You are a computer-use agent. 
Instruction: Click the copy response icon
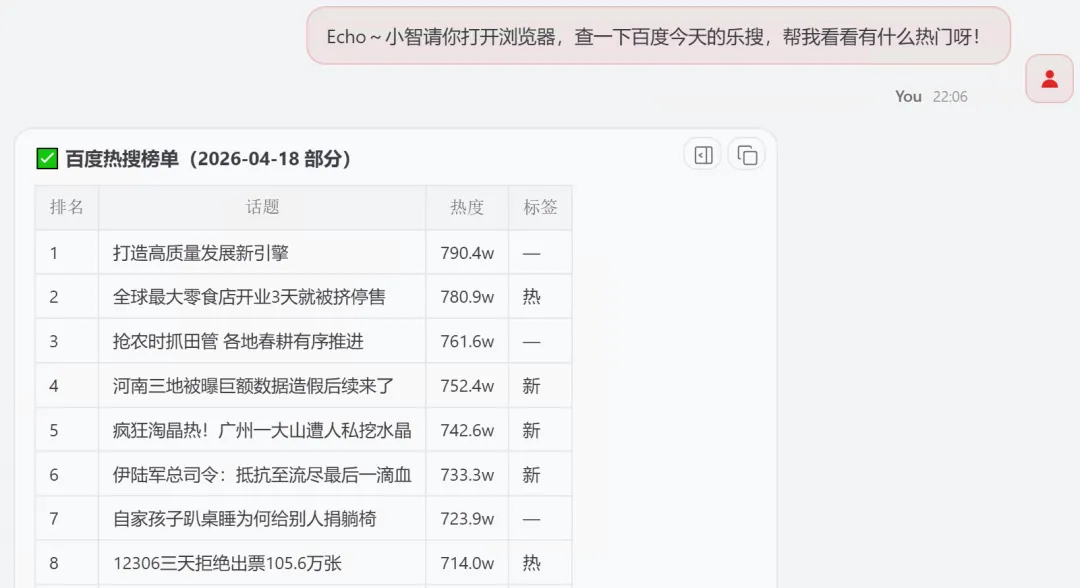[x=747, y=155]
